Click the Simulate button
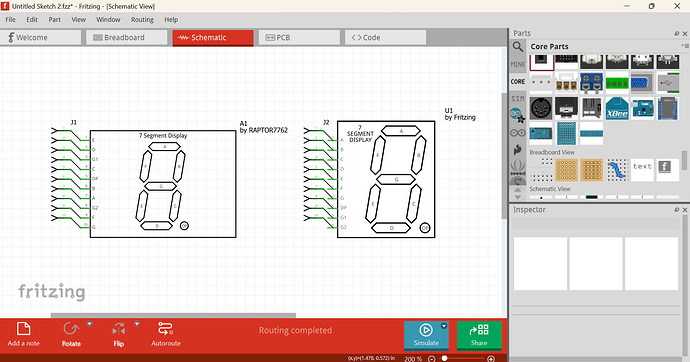690x362 pixels. (426, 335)
